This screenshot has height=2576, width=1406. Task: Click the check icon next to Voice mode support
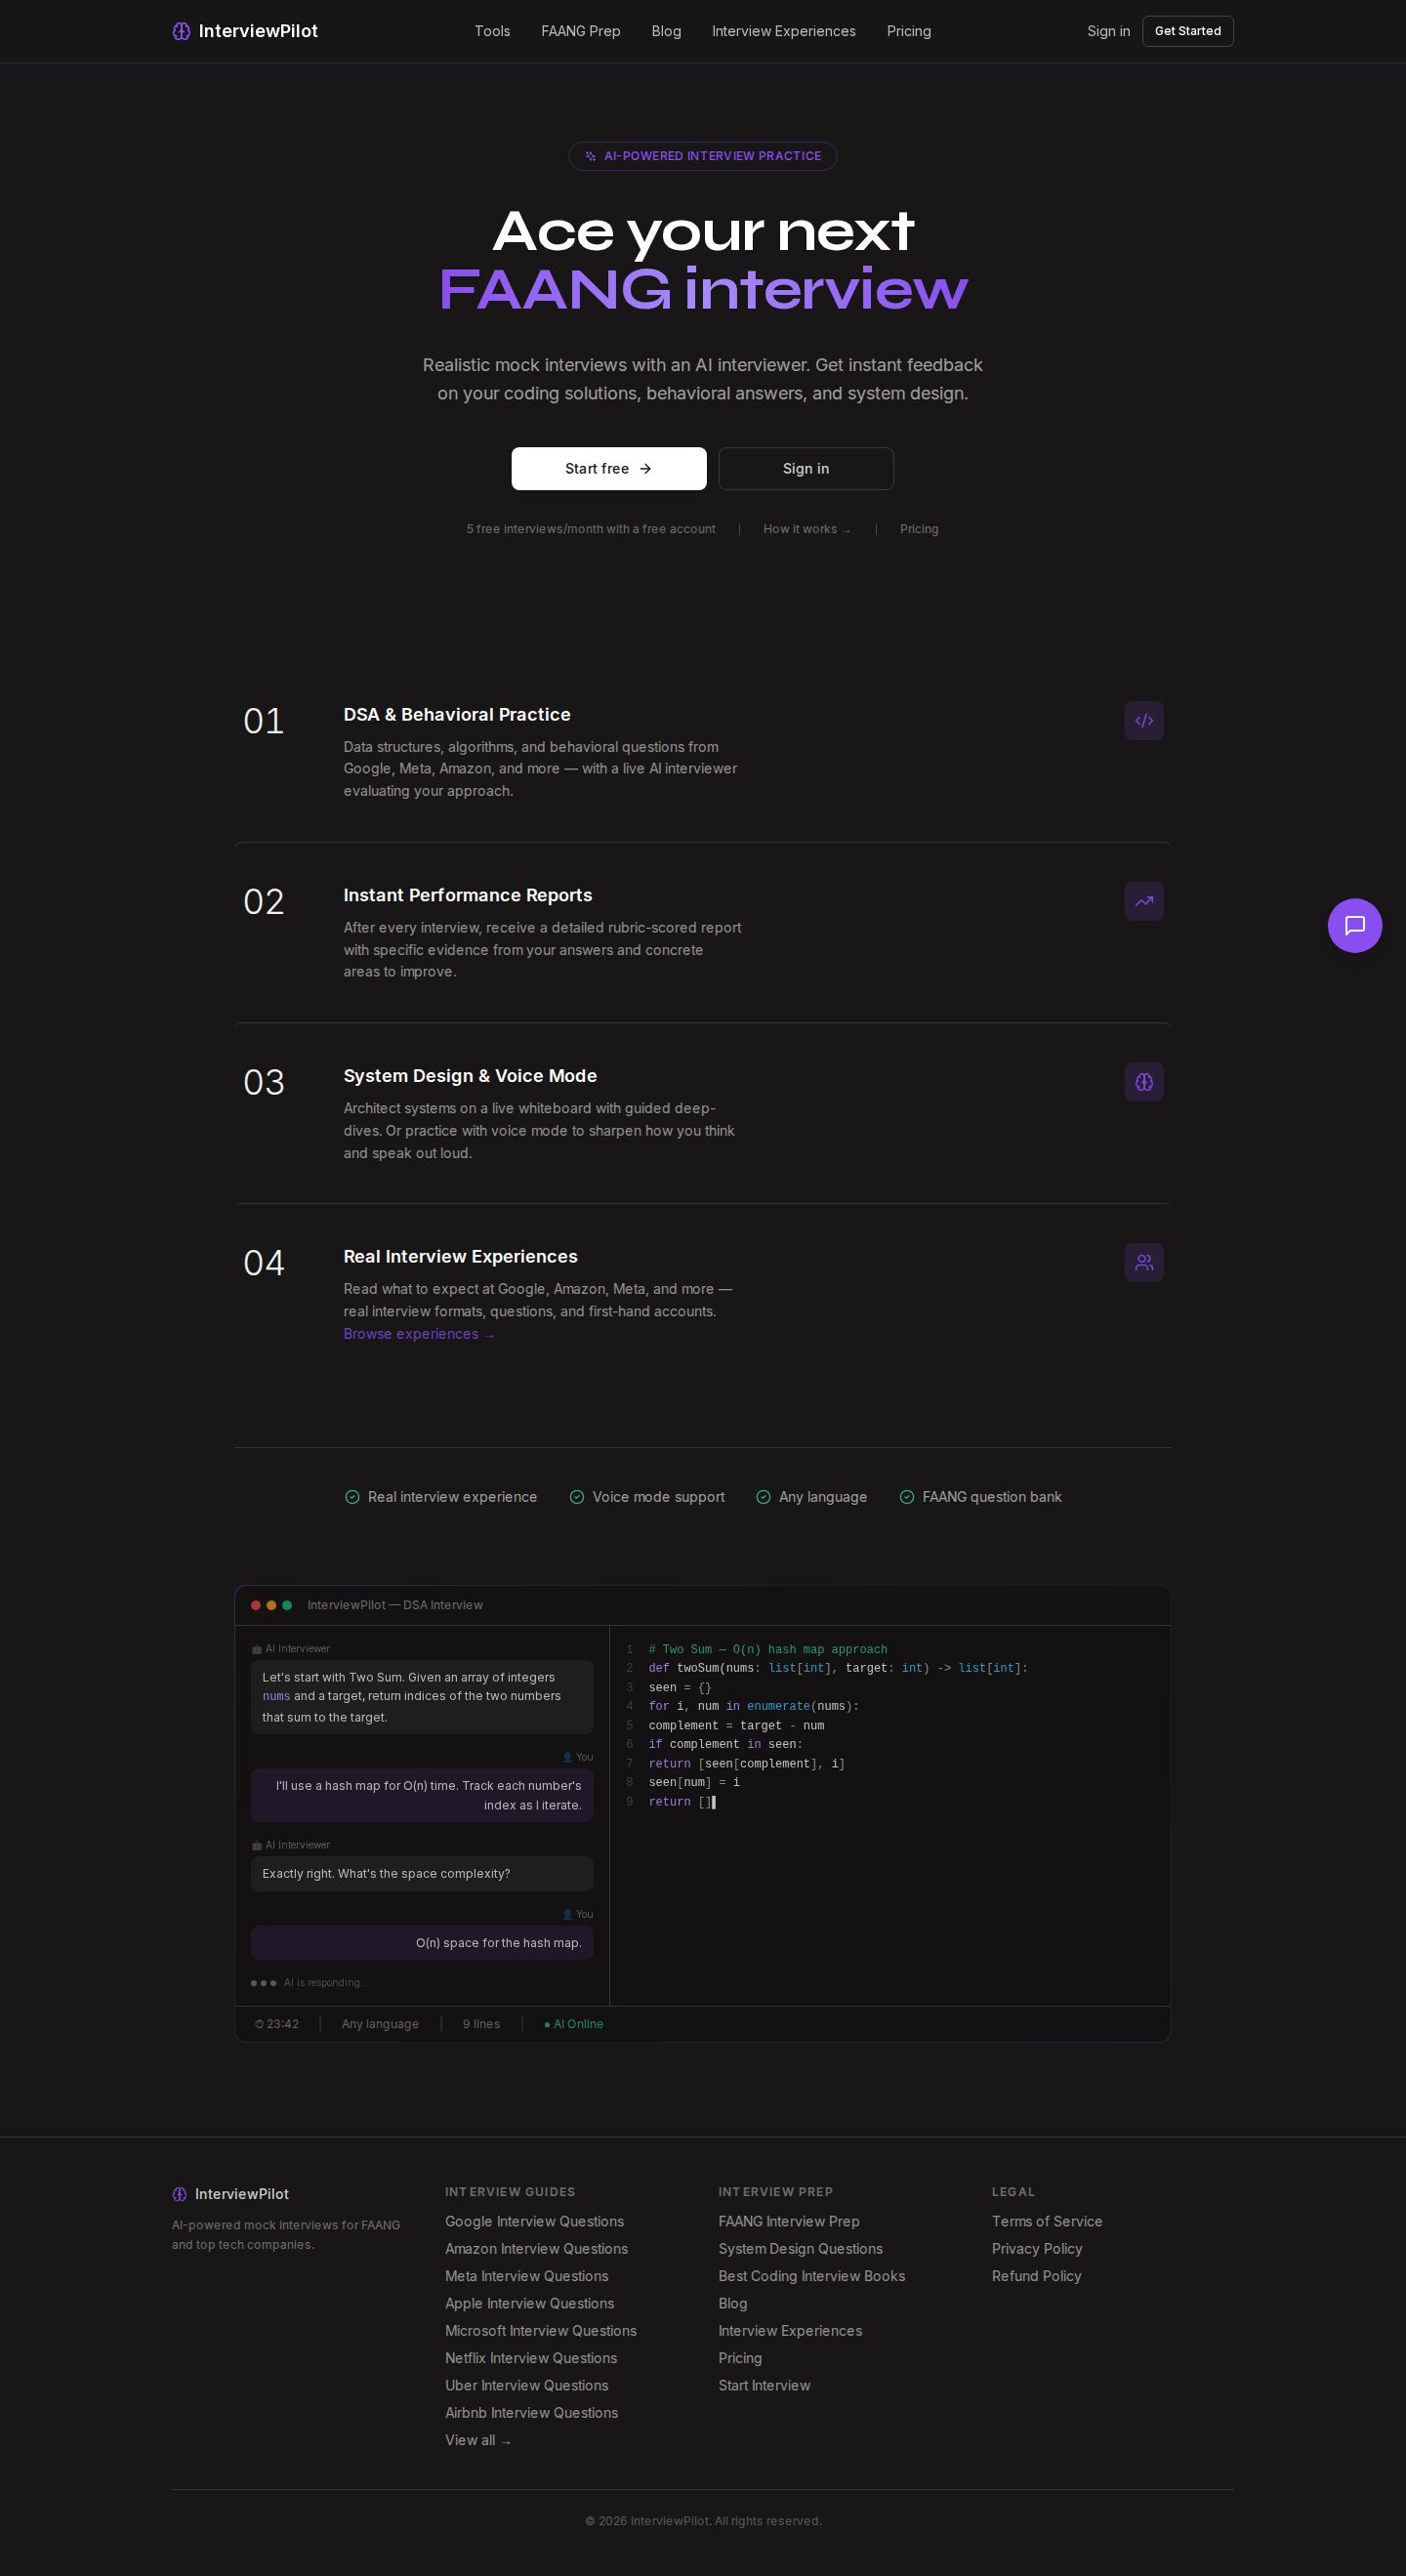click(x=576, y=1497)
